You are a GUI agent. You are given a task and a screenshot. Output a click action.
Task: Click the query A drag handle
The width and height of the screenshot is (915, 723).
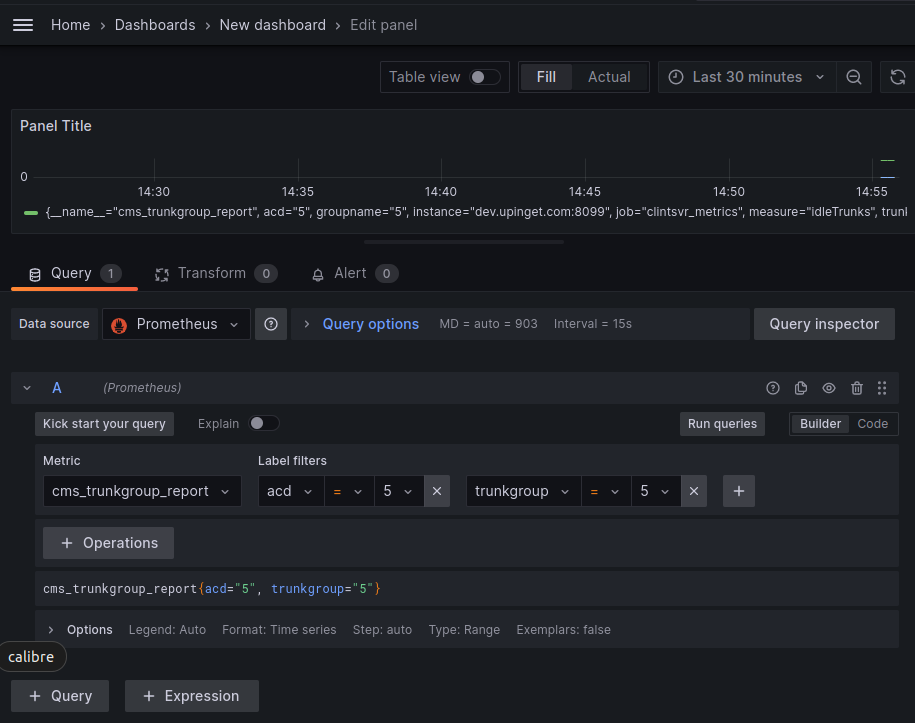(882, 388)
